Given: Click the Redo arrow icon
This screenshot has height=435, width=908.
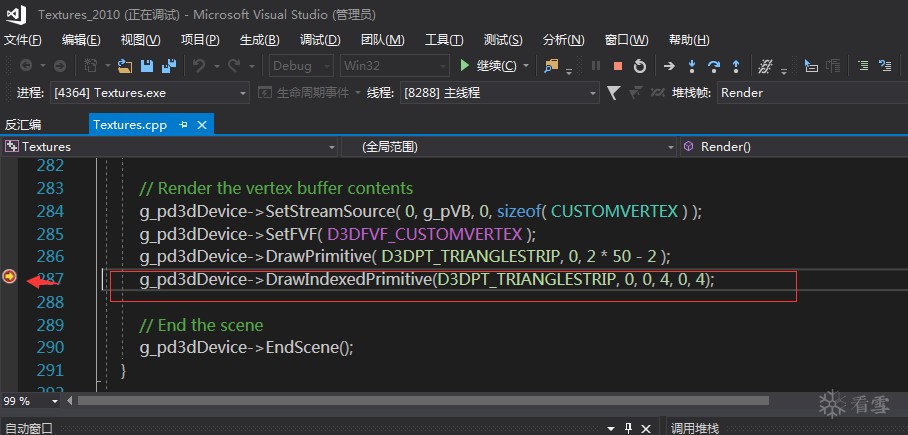Looking at the screenshot, I should tap(234, 66).
